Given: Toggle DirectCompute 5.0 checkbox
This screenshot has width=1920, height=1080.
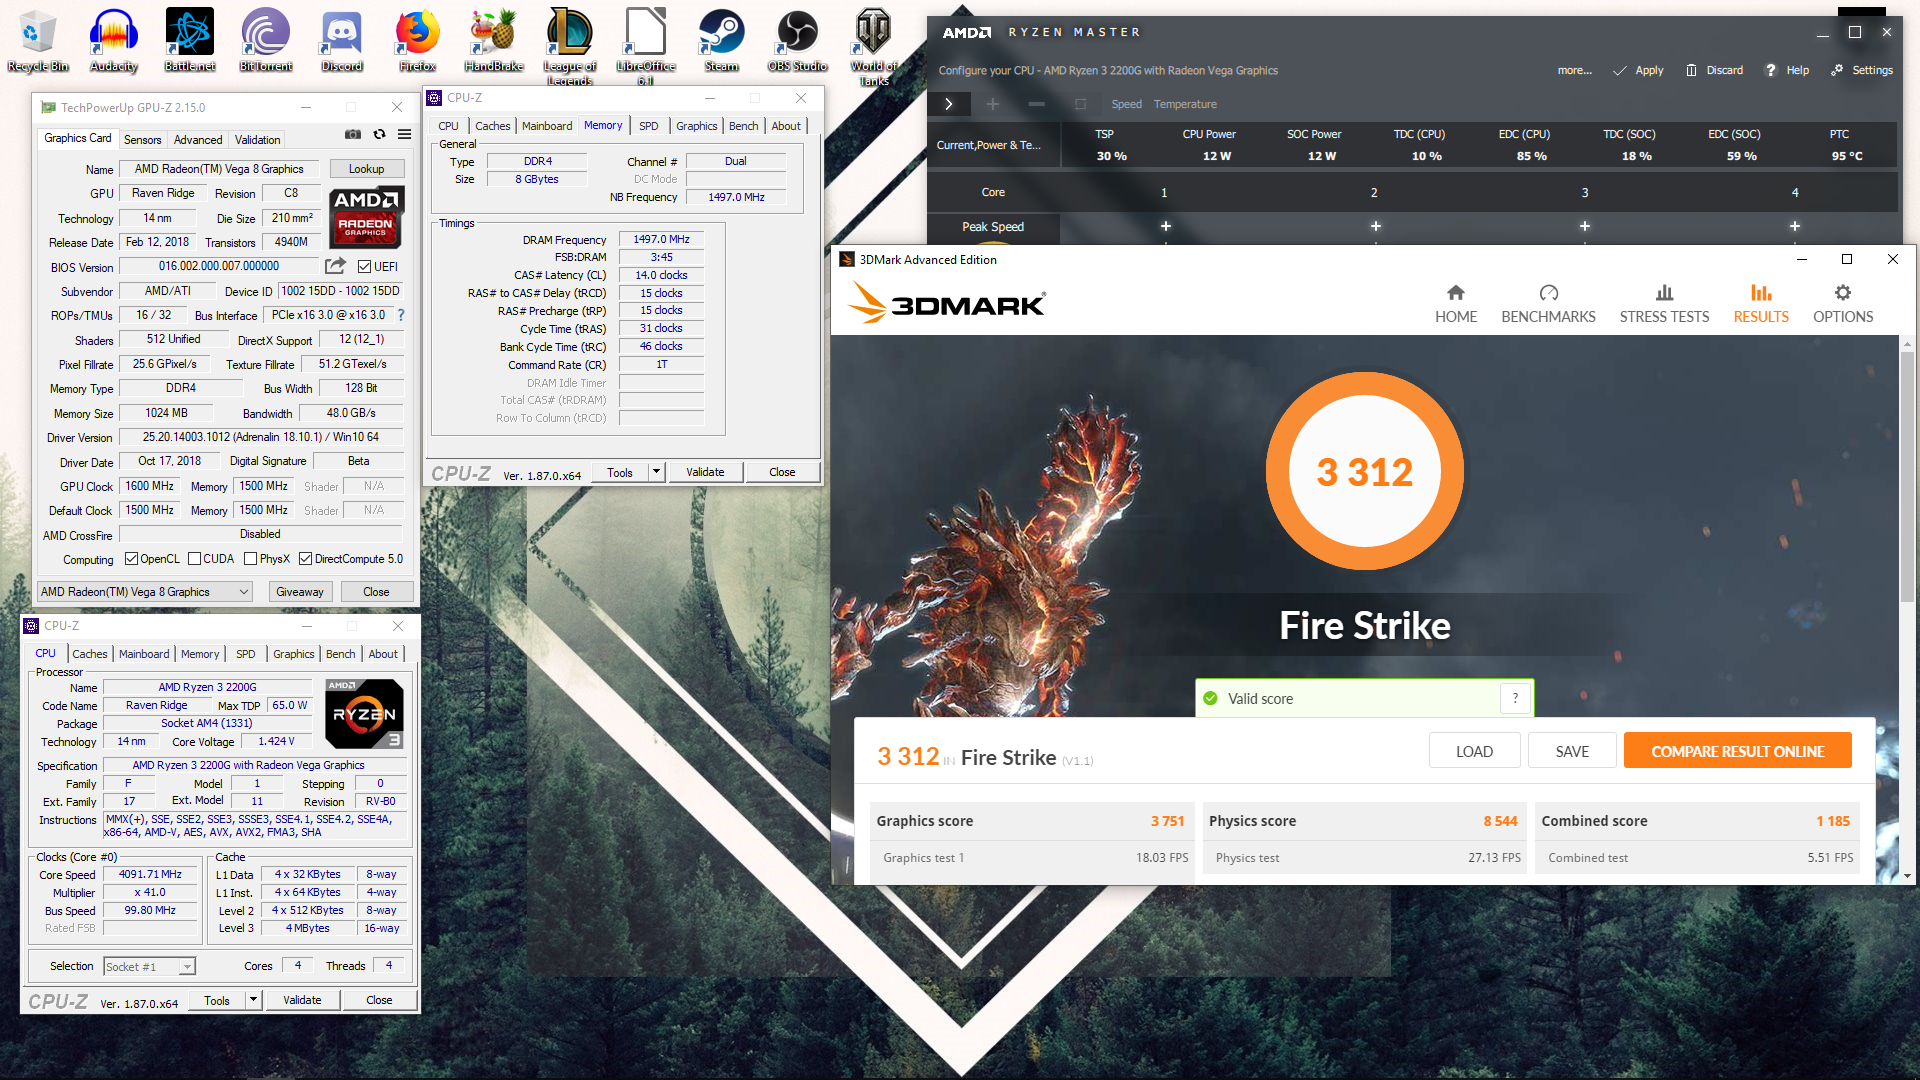Looking at the screenshot, I should [306, 559].
